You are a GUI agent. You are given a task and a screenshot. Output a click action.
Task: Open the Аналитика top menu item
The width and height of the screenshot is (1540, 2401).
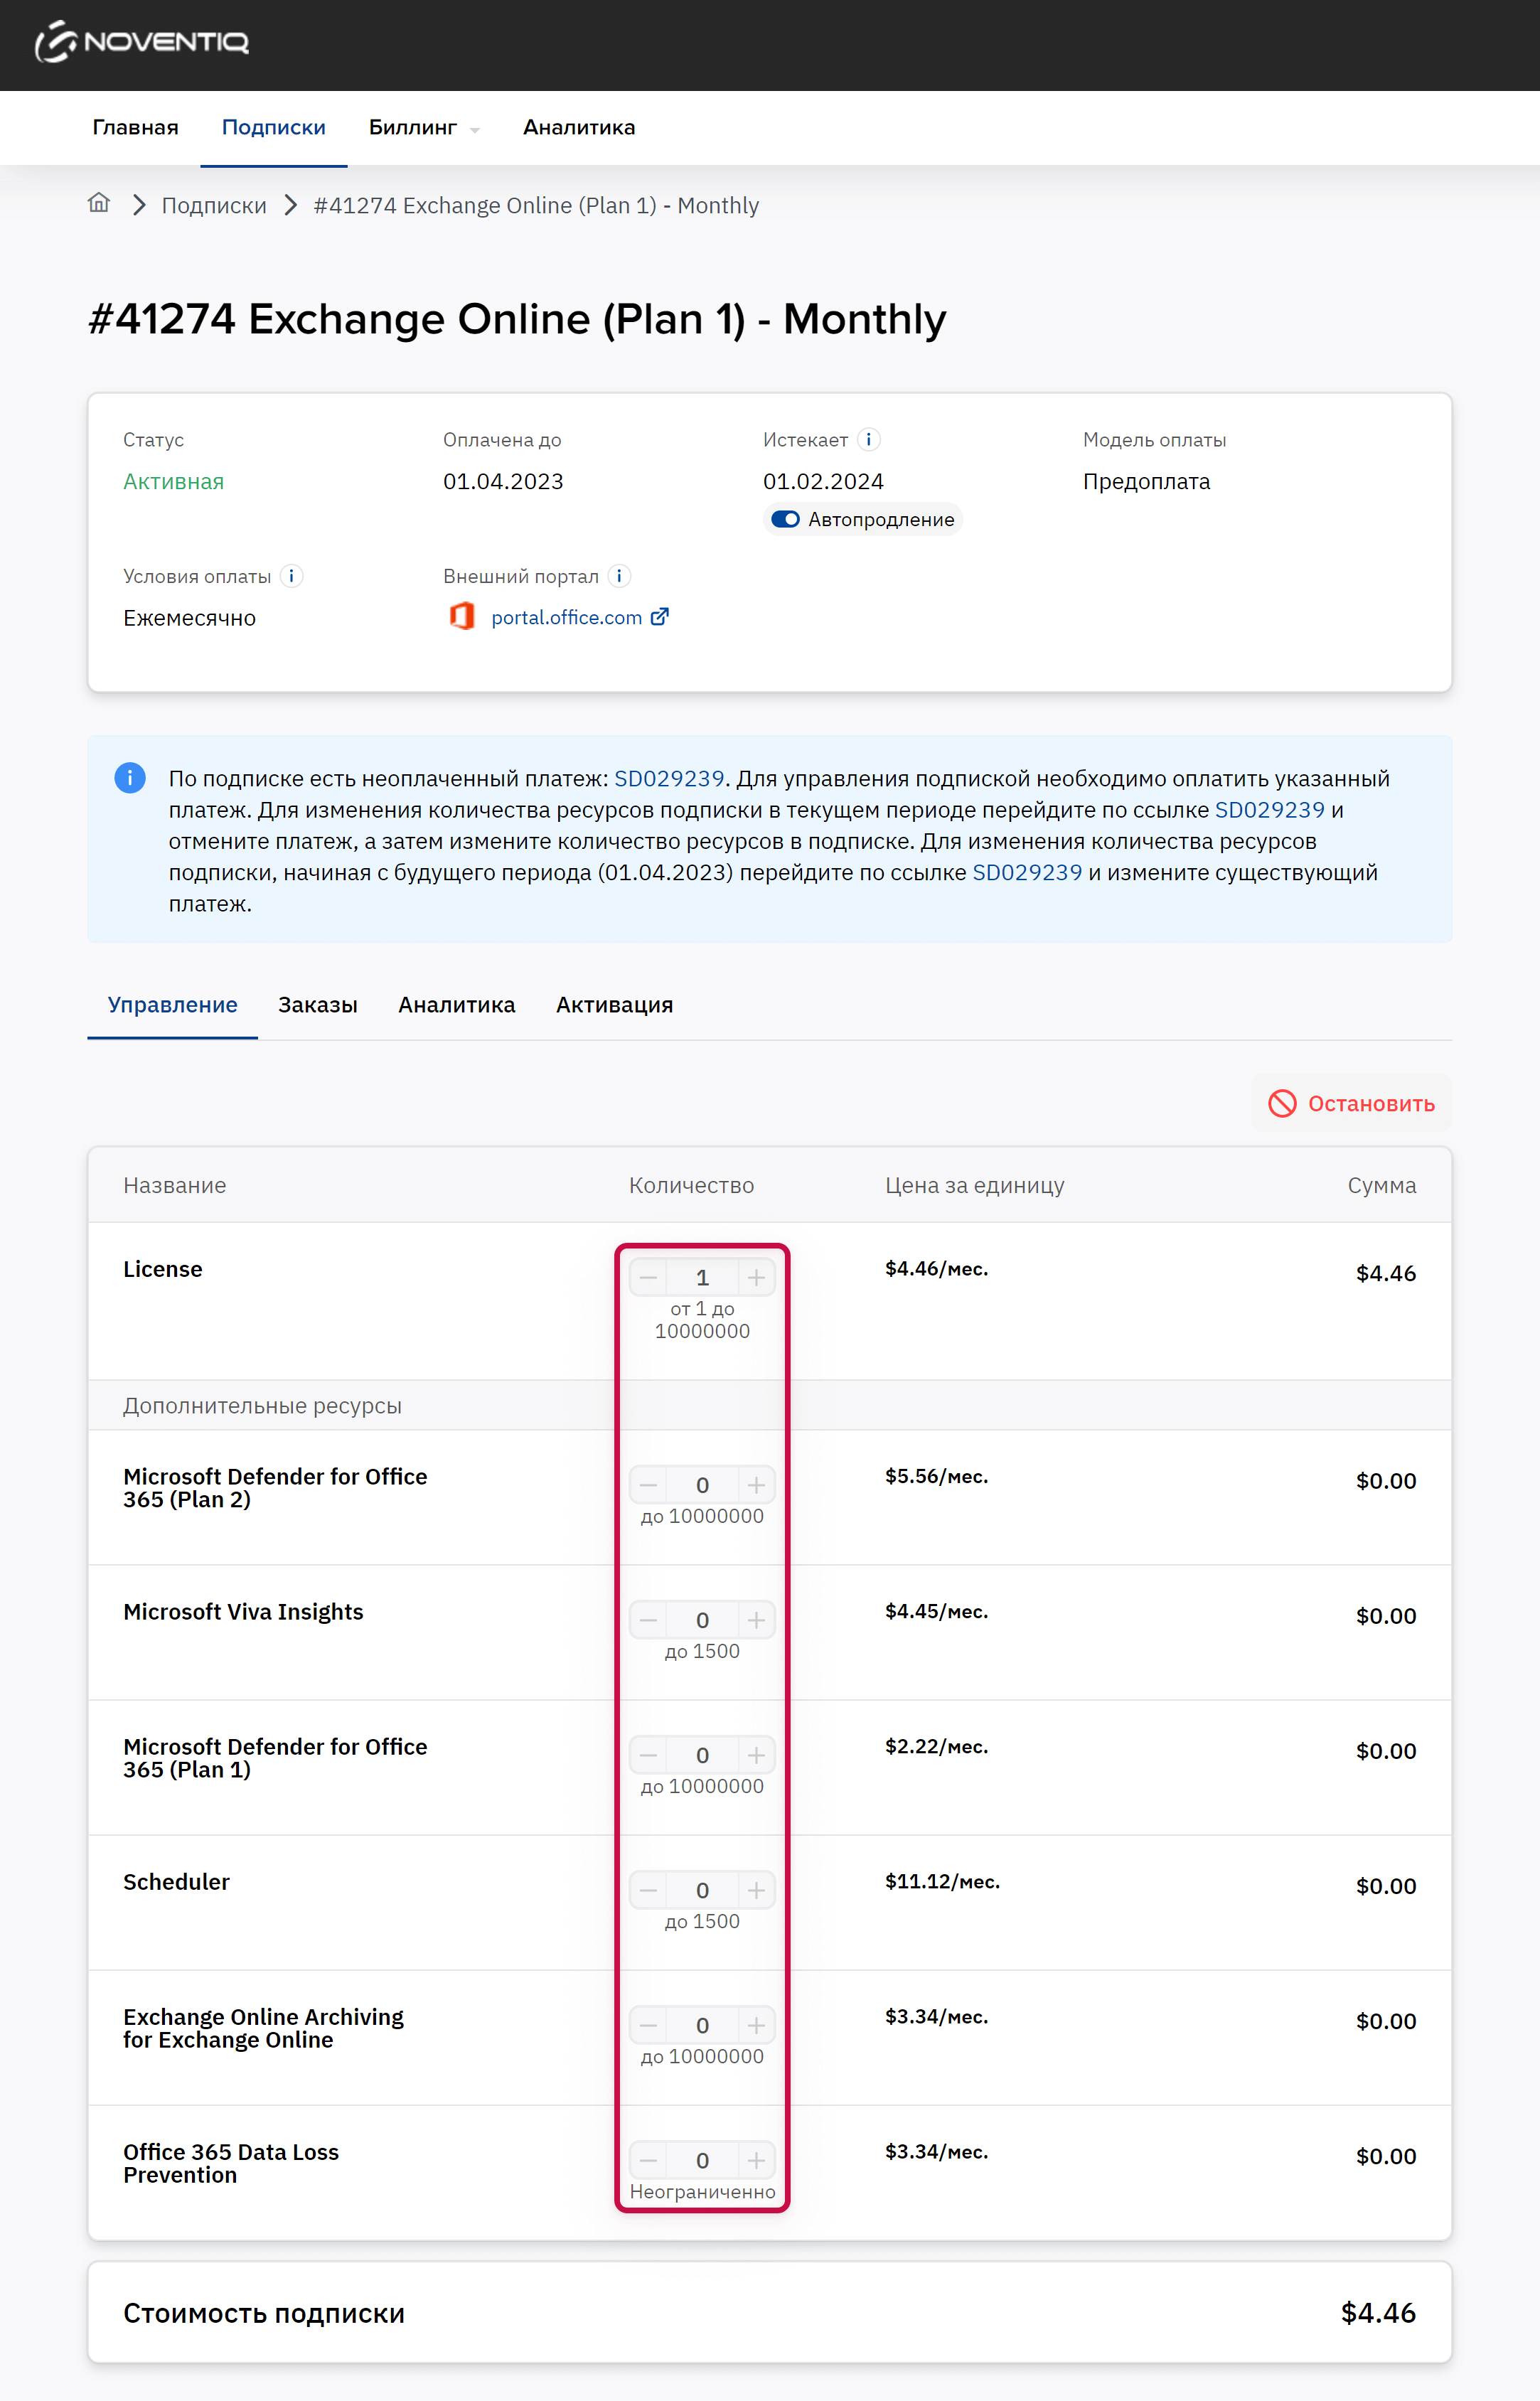[578, 128]
